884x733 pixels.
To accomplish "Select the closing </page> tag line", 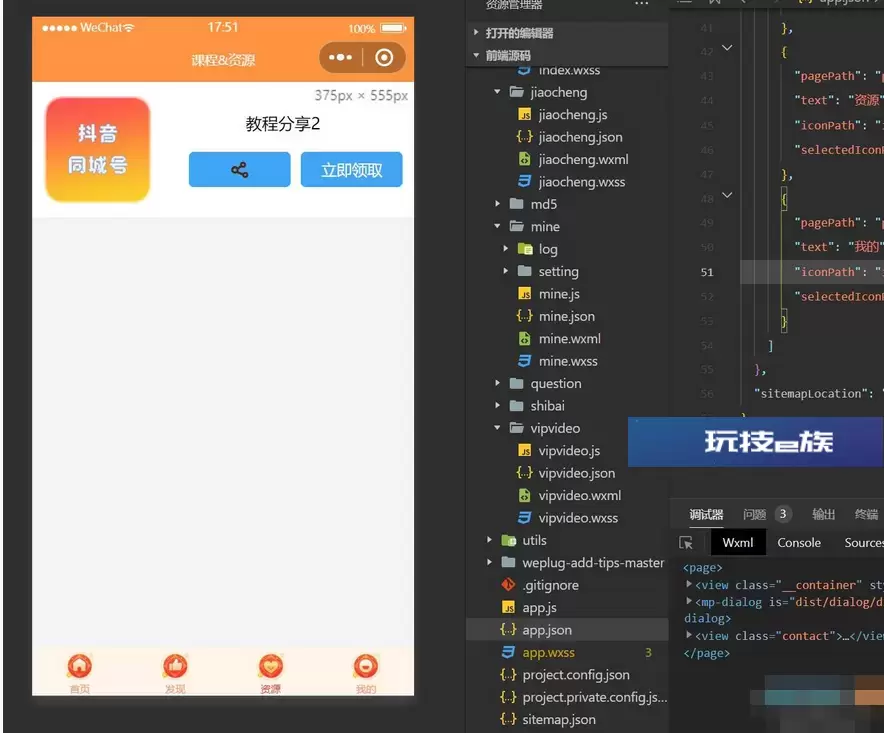I will click(x=706, y=653).
